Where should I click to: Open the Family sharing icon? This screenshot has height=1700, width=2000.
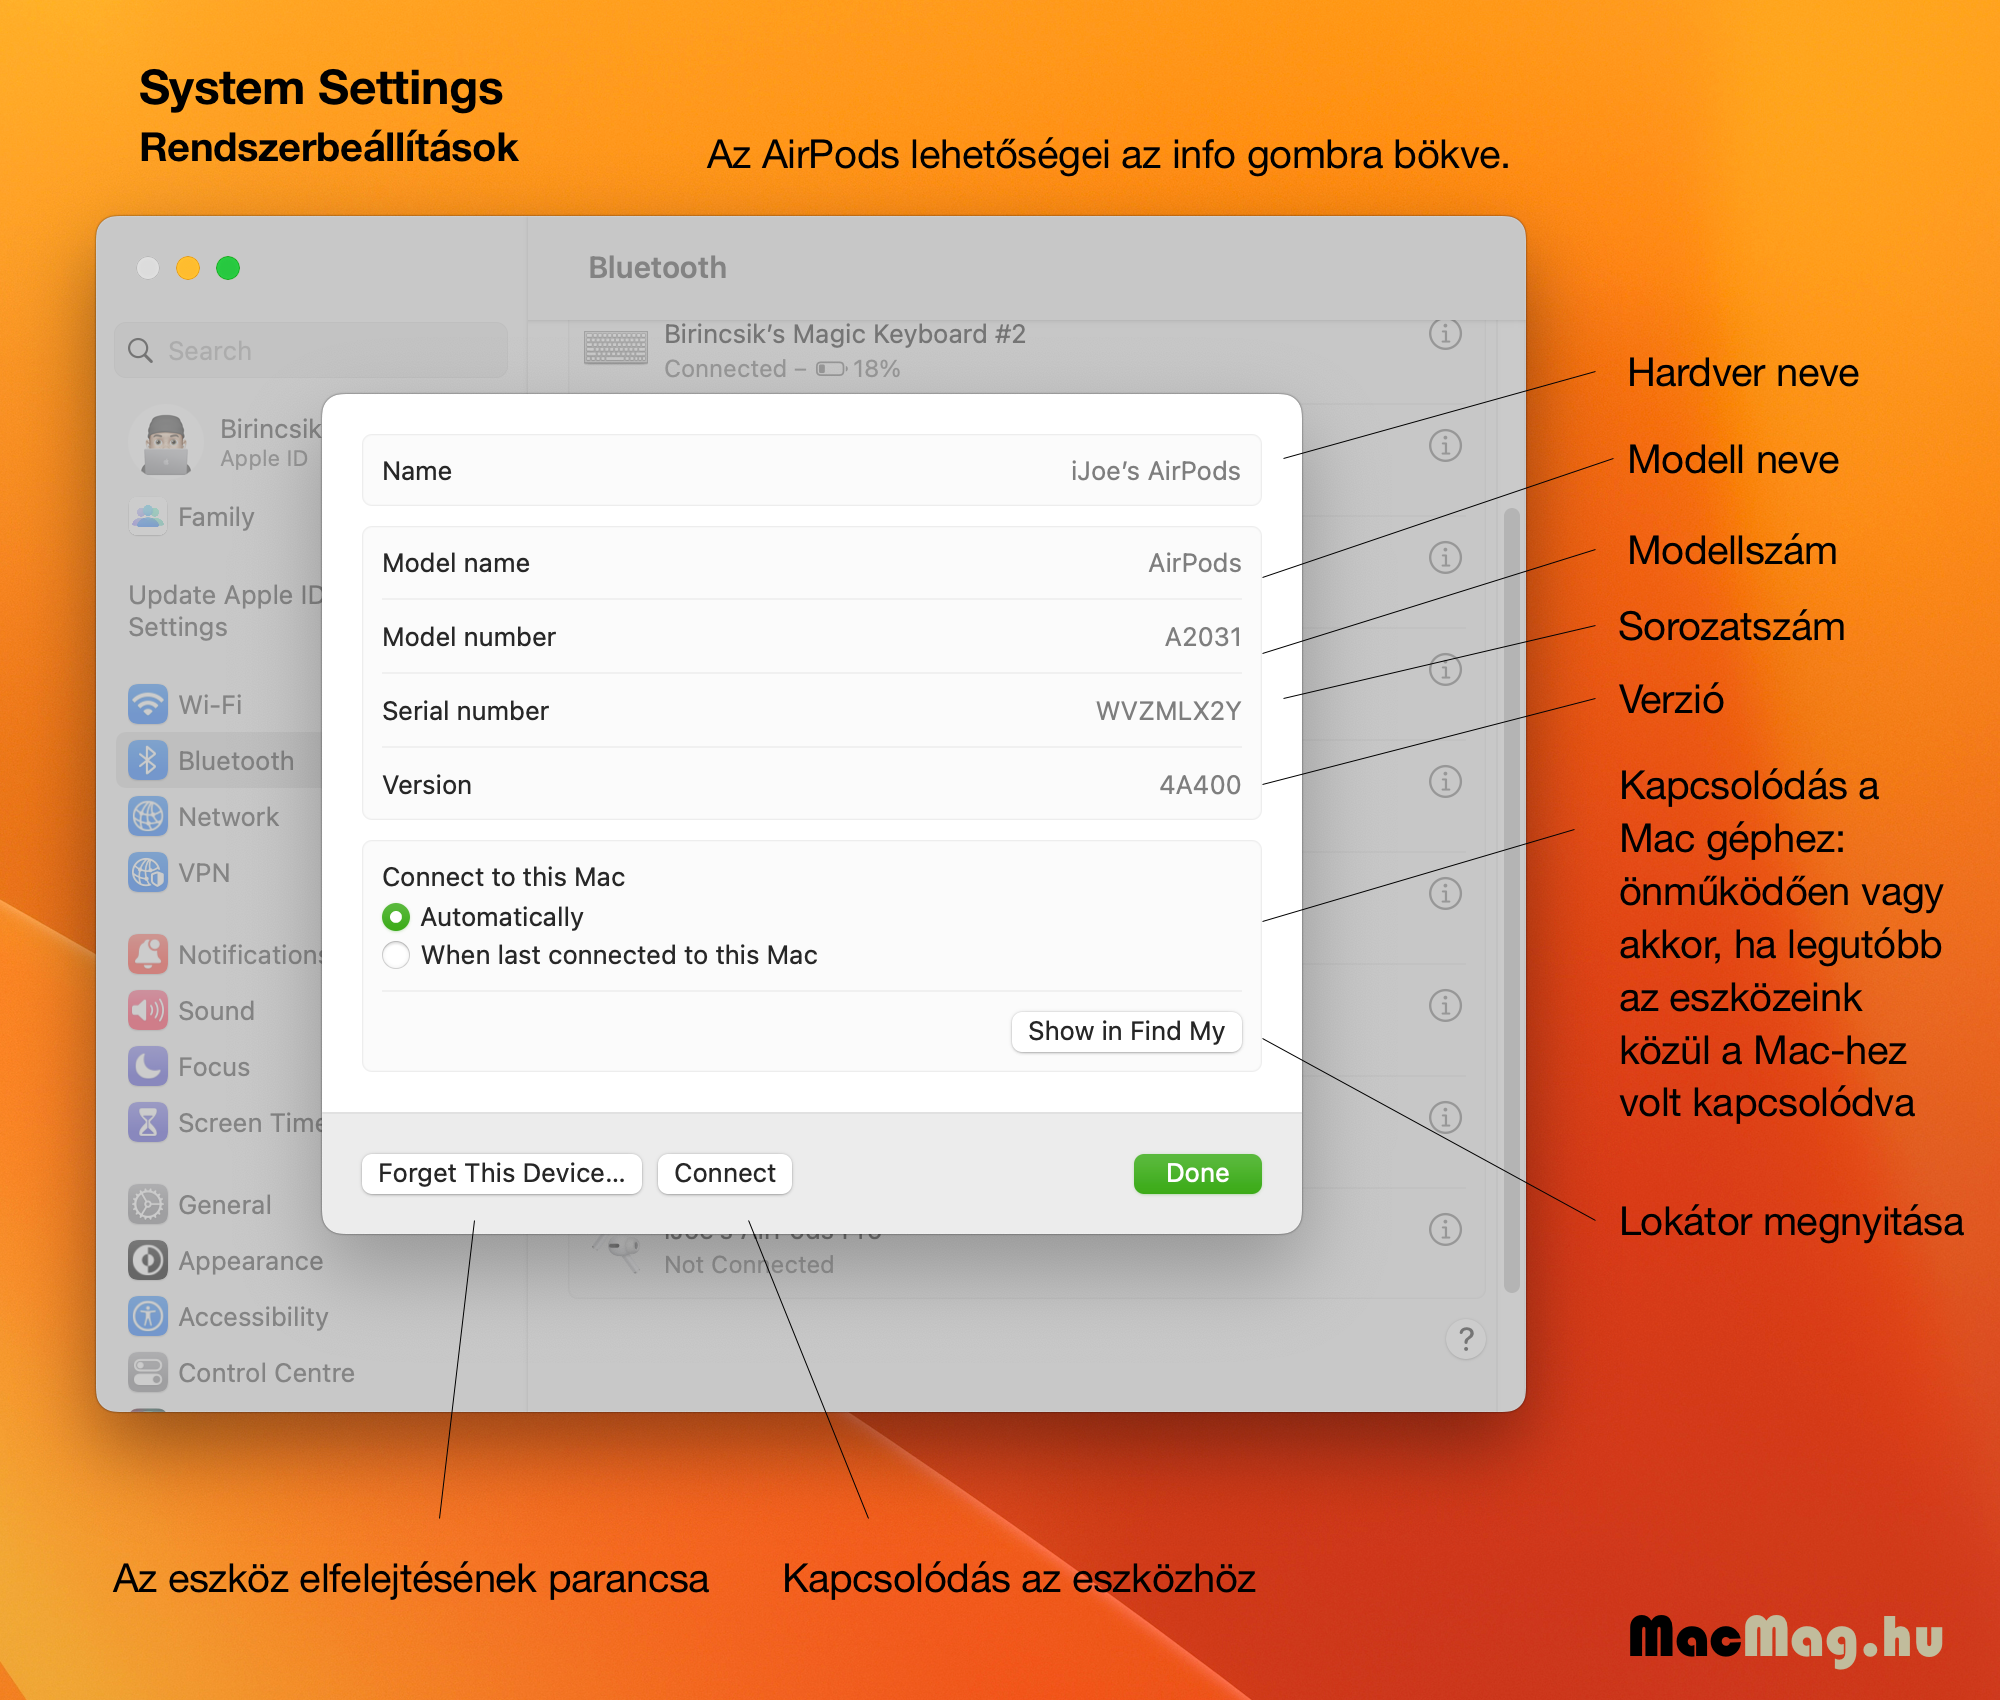(148, 516)
